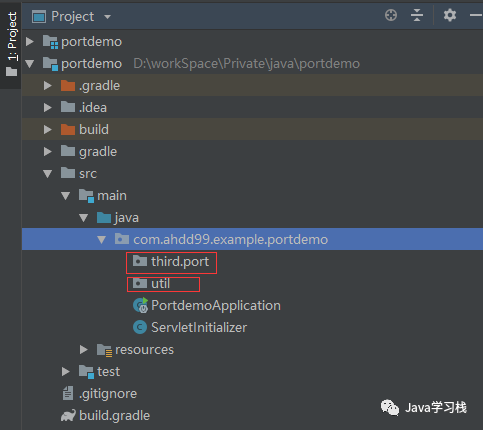Click the test module folder icon

point(86,372)
